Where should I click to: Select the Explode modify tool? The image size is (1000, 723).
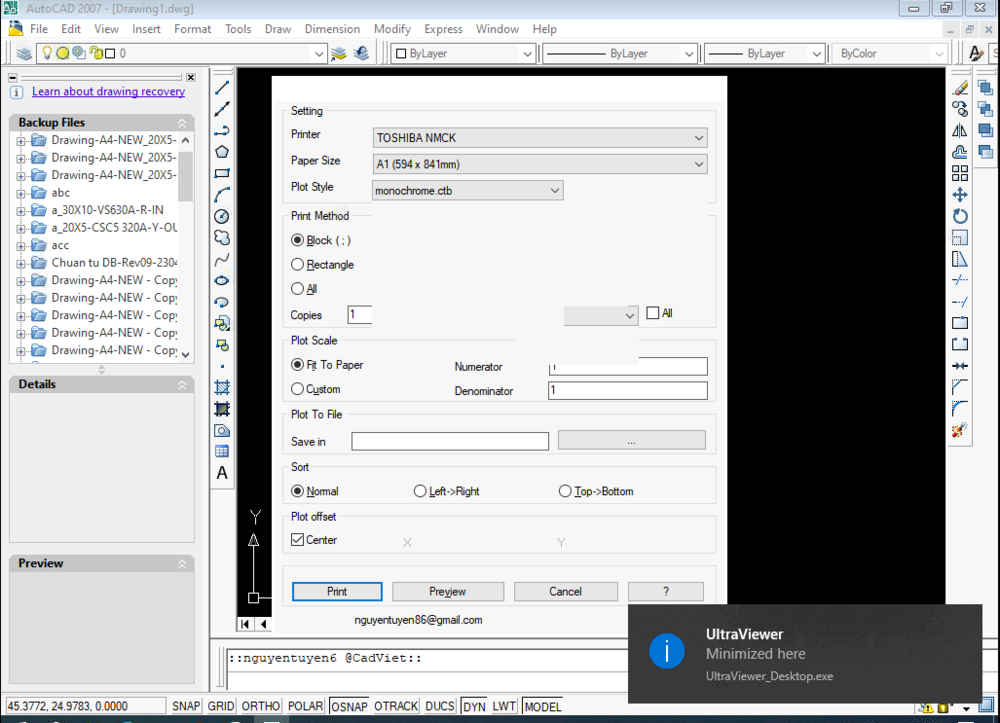click(x=960, y=430)
